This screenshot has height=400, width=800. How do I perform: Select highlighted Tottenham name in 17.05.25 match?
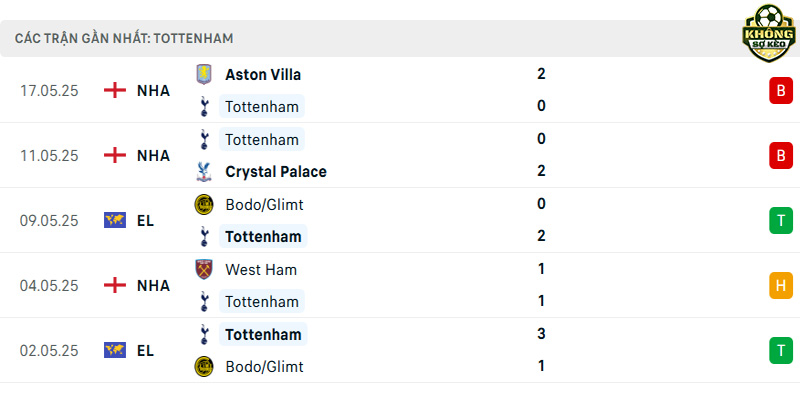(262, 107)
